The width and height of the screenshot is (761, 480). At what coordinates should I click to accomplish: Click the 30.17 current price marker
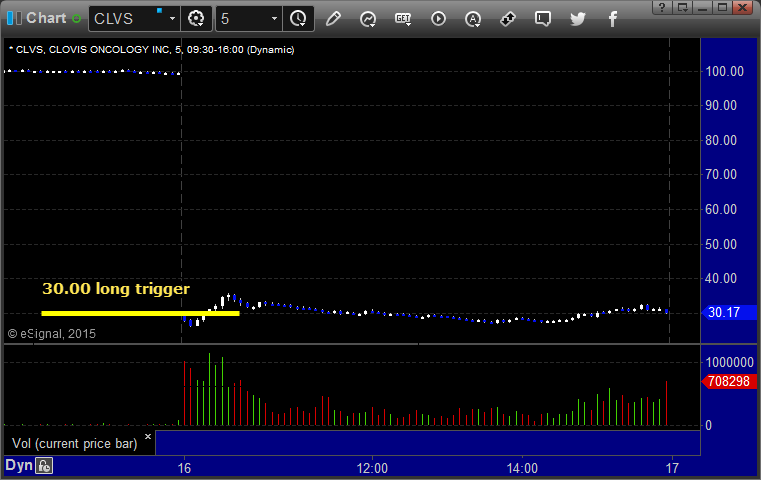pyautogui.click(x=729, y=312)
